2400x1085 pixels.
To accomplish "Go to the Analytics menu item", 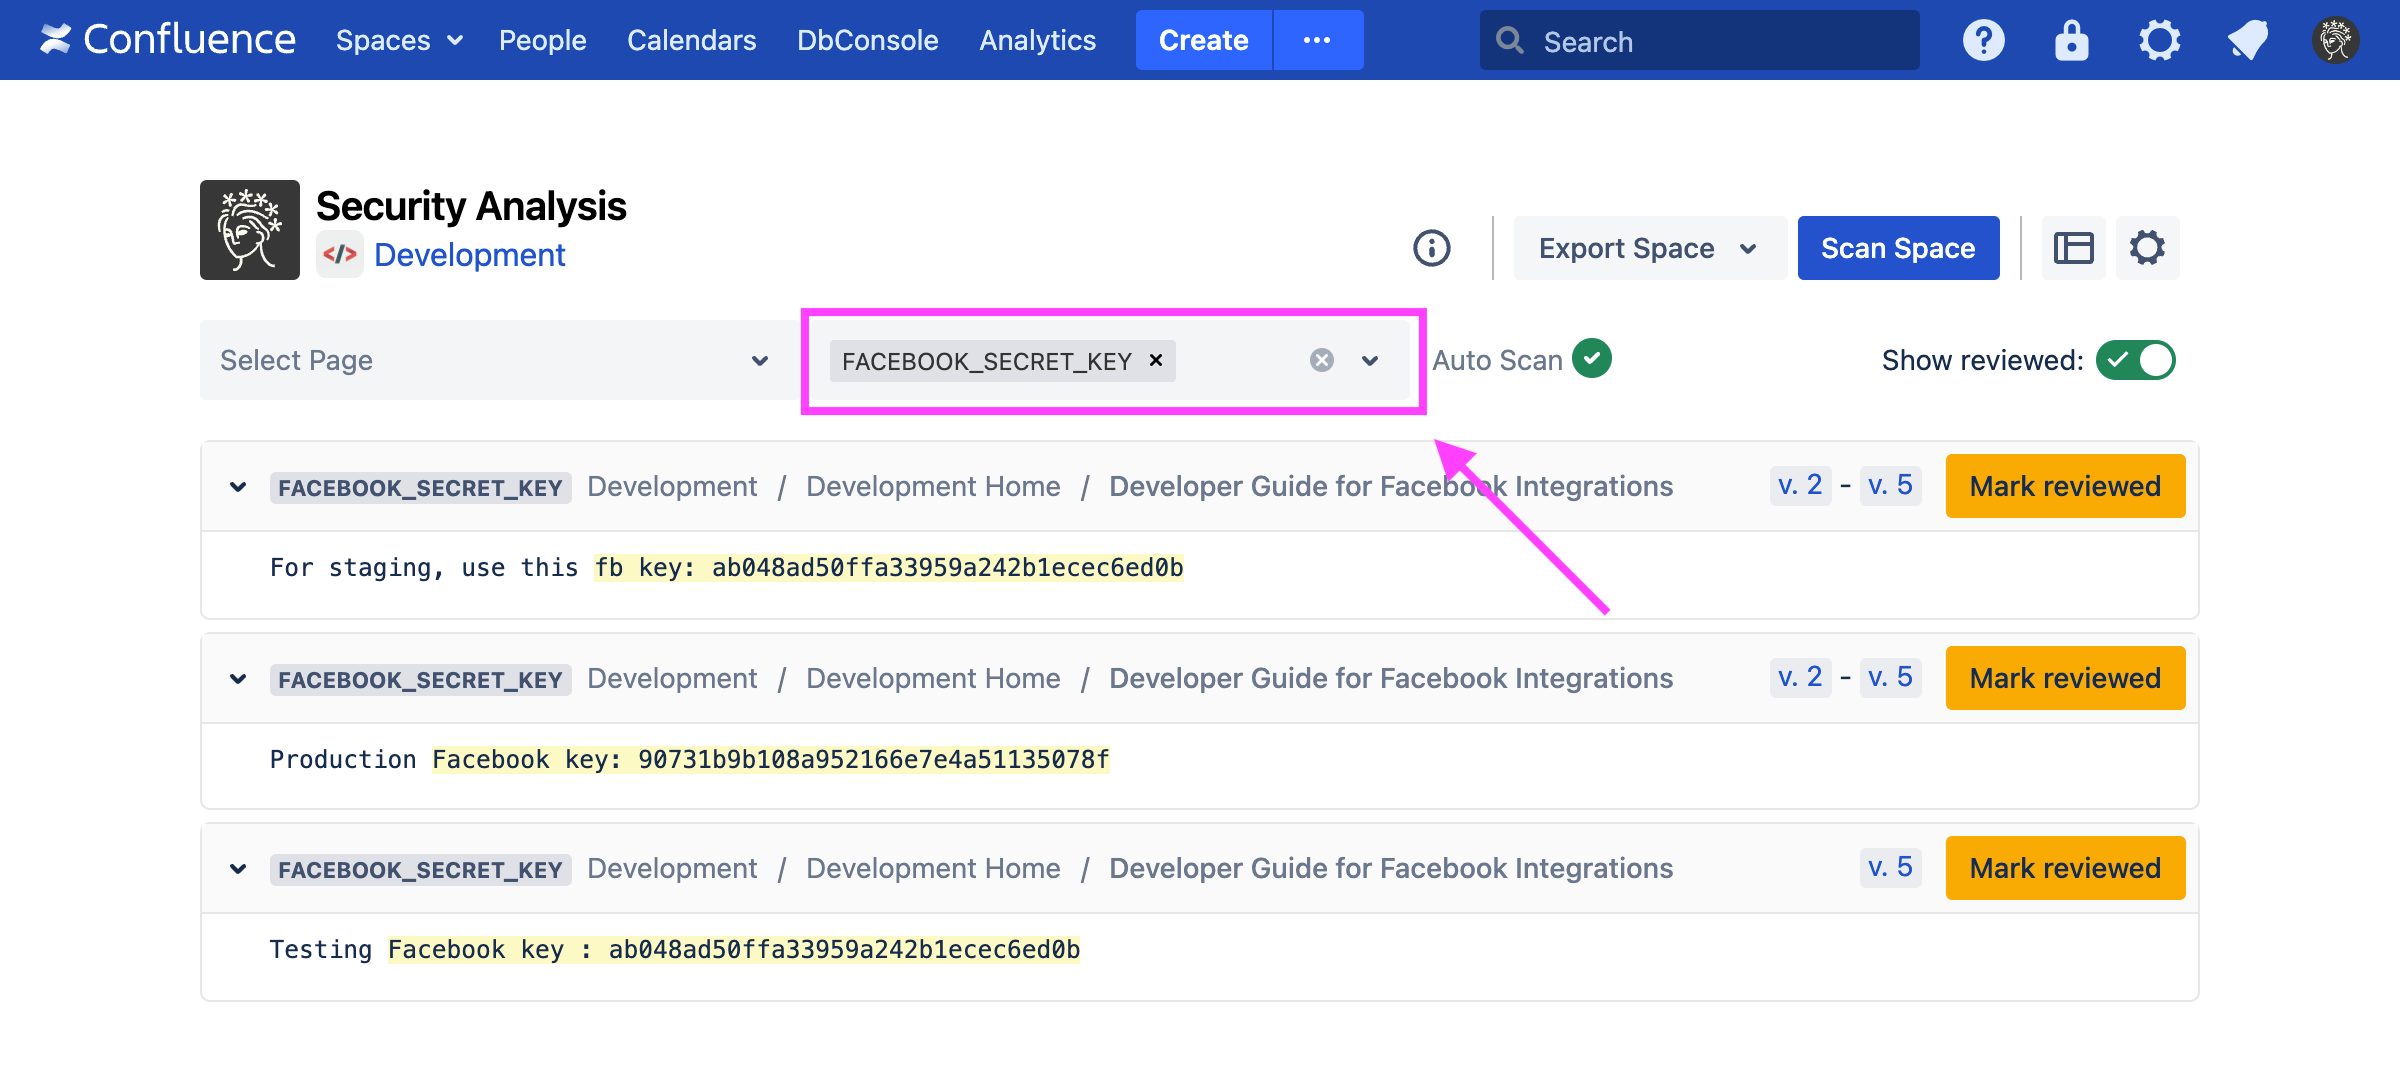I will click(1037, 41).
